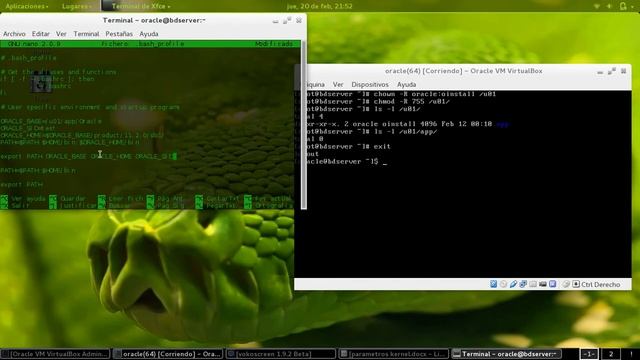
Task: Click the optical disc icon in VirtualBox status bar
Action: (503, 284)
